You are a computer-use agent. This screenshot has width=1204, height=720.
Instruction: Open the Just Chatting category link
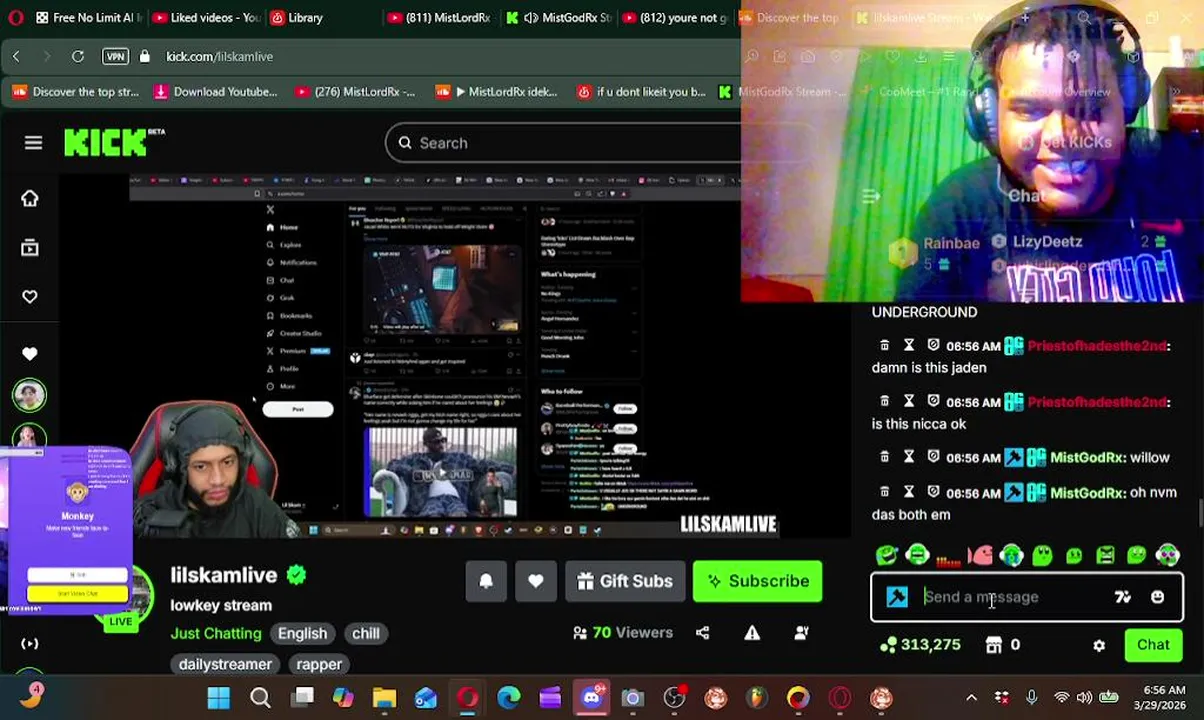coord(216,633)
